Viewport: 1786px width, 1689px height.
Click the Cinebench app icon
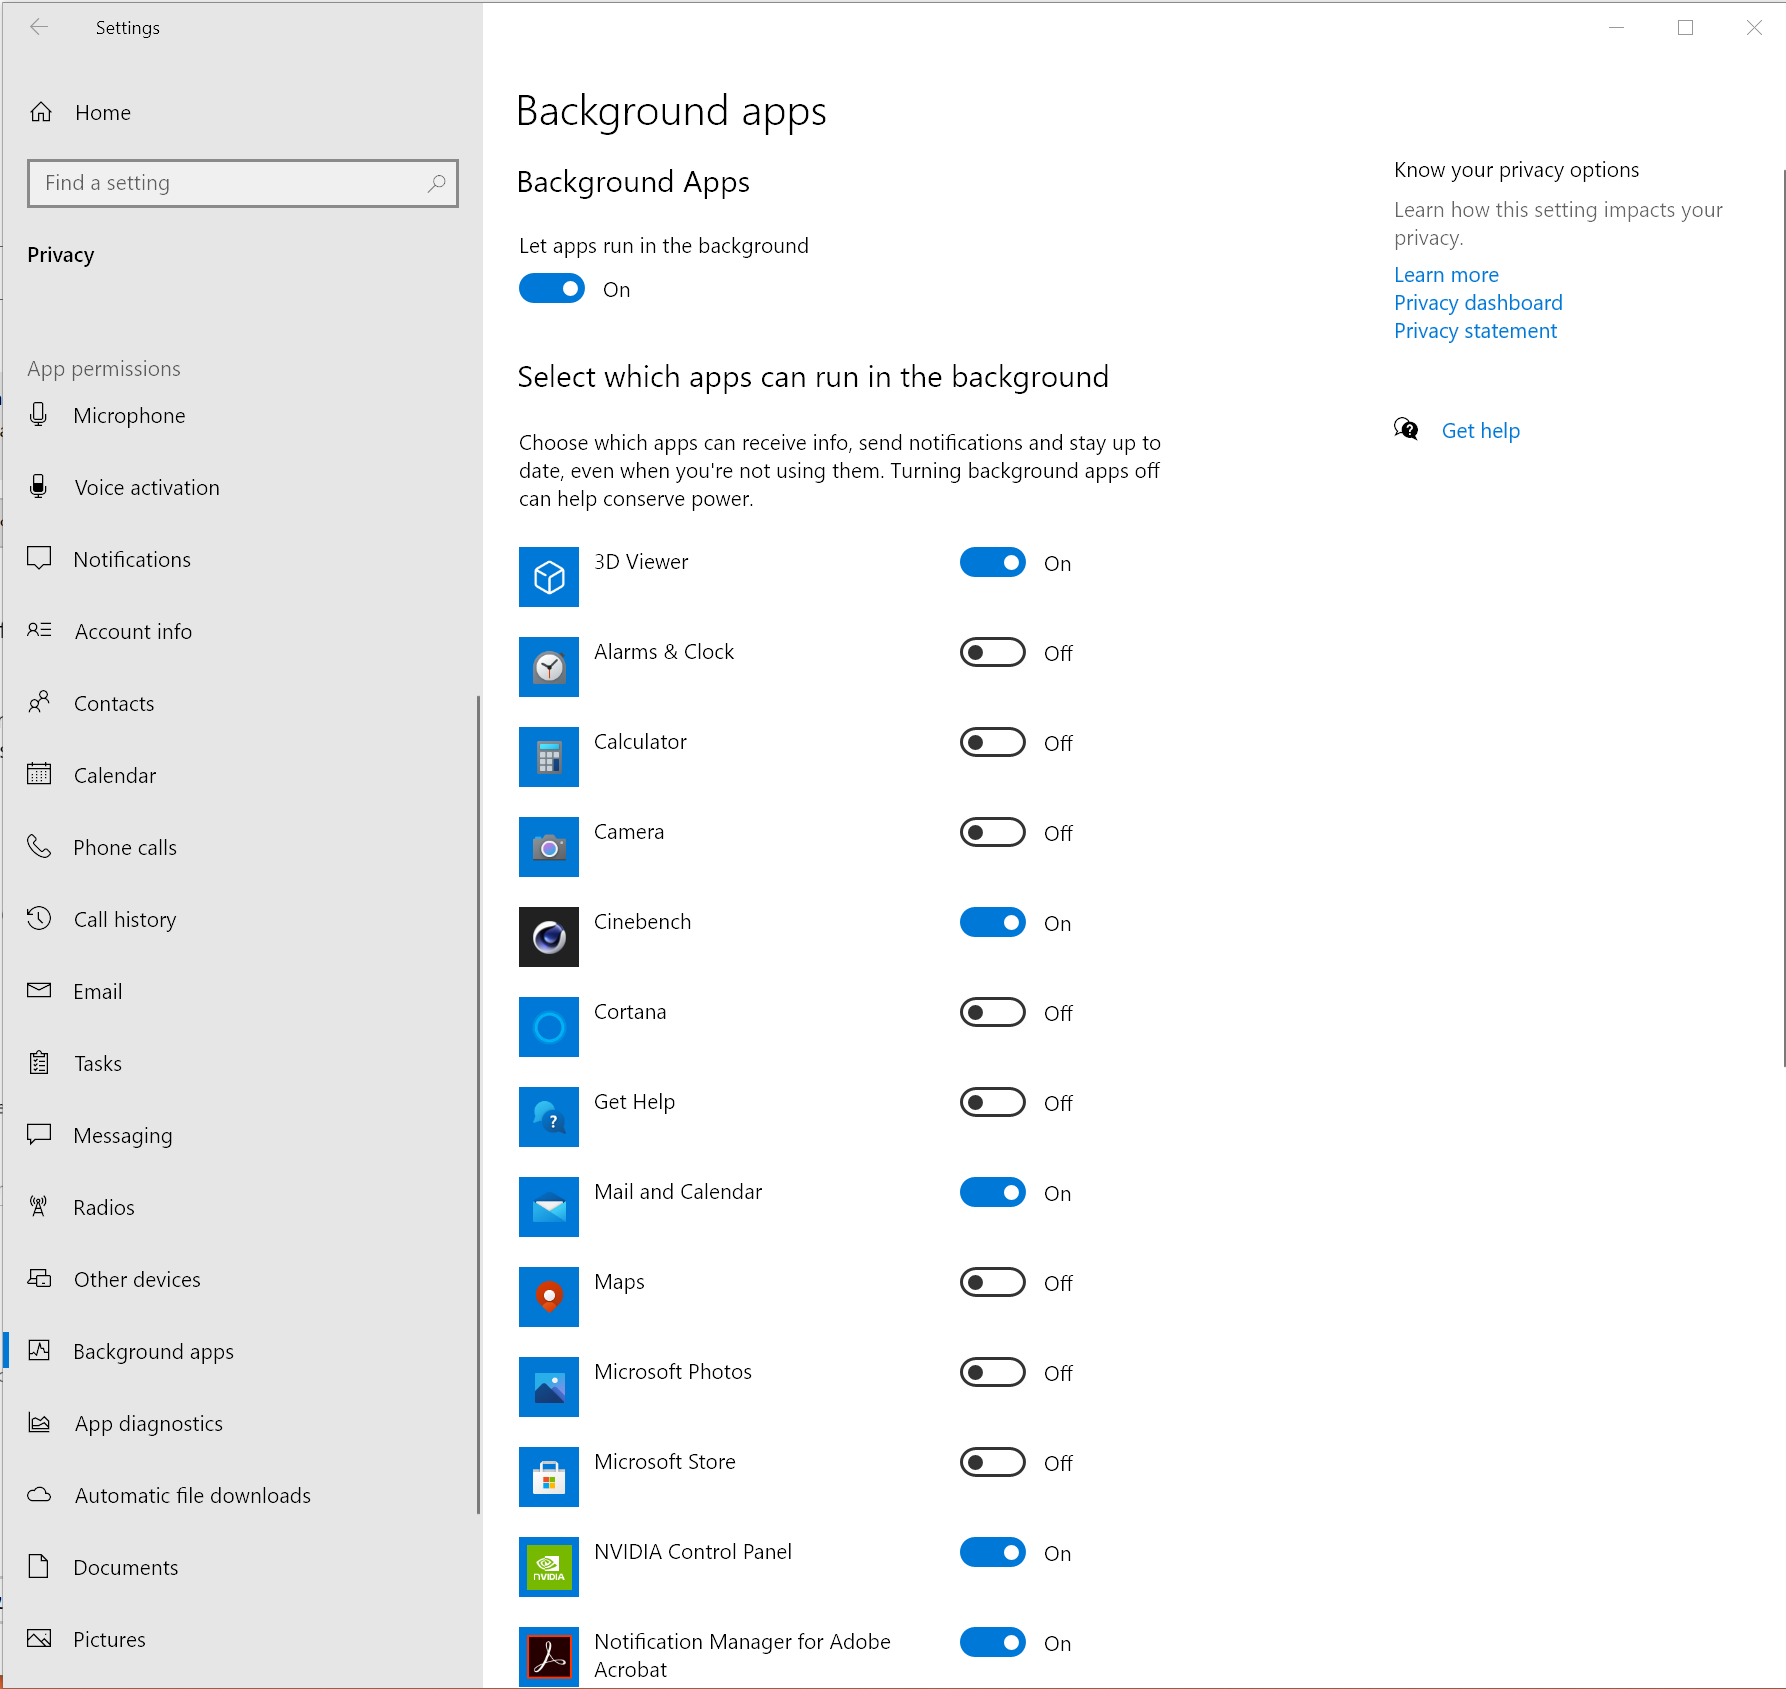[549, 937]
